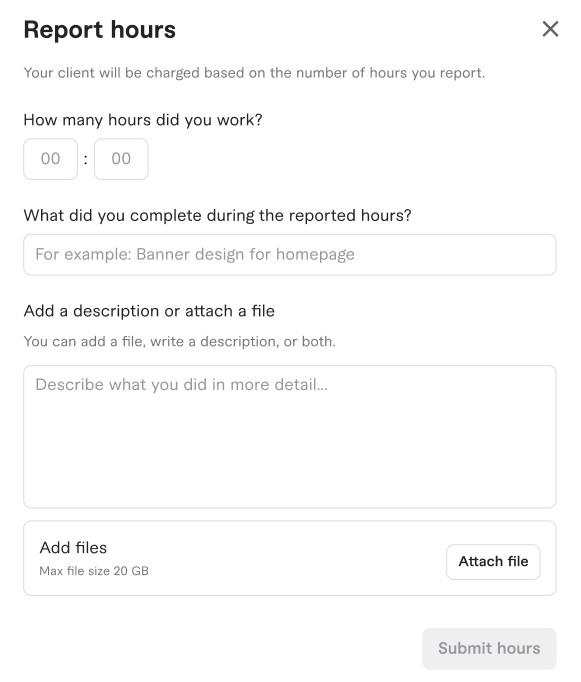Screen dimensions: 581x682
Task: Focus the hours input box showing 00
Action: [50, 159]
